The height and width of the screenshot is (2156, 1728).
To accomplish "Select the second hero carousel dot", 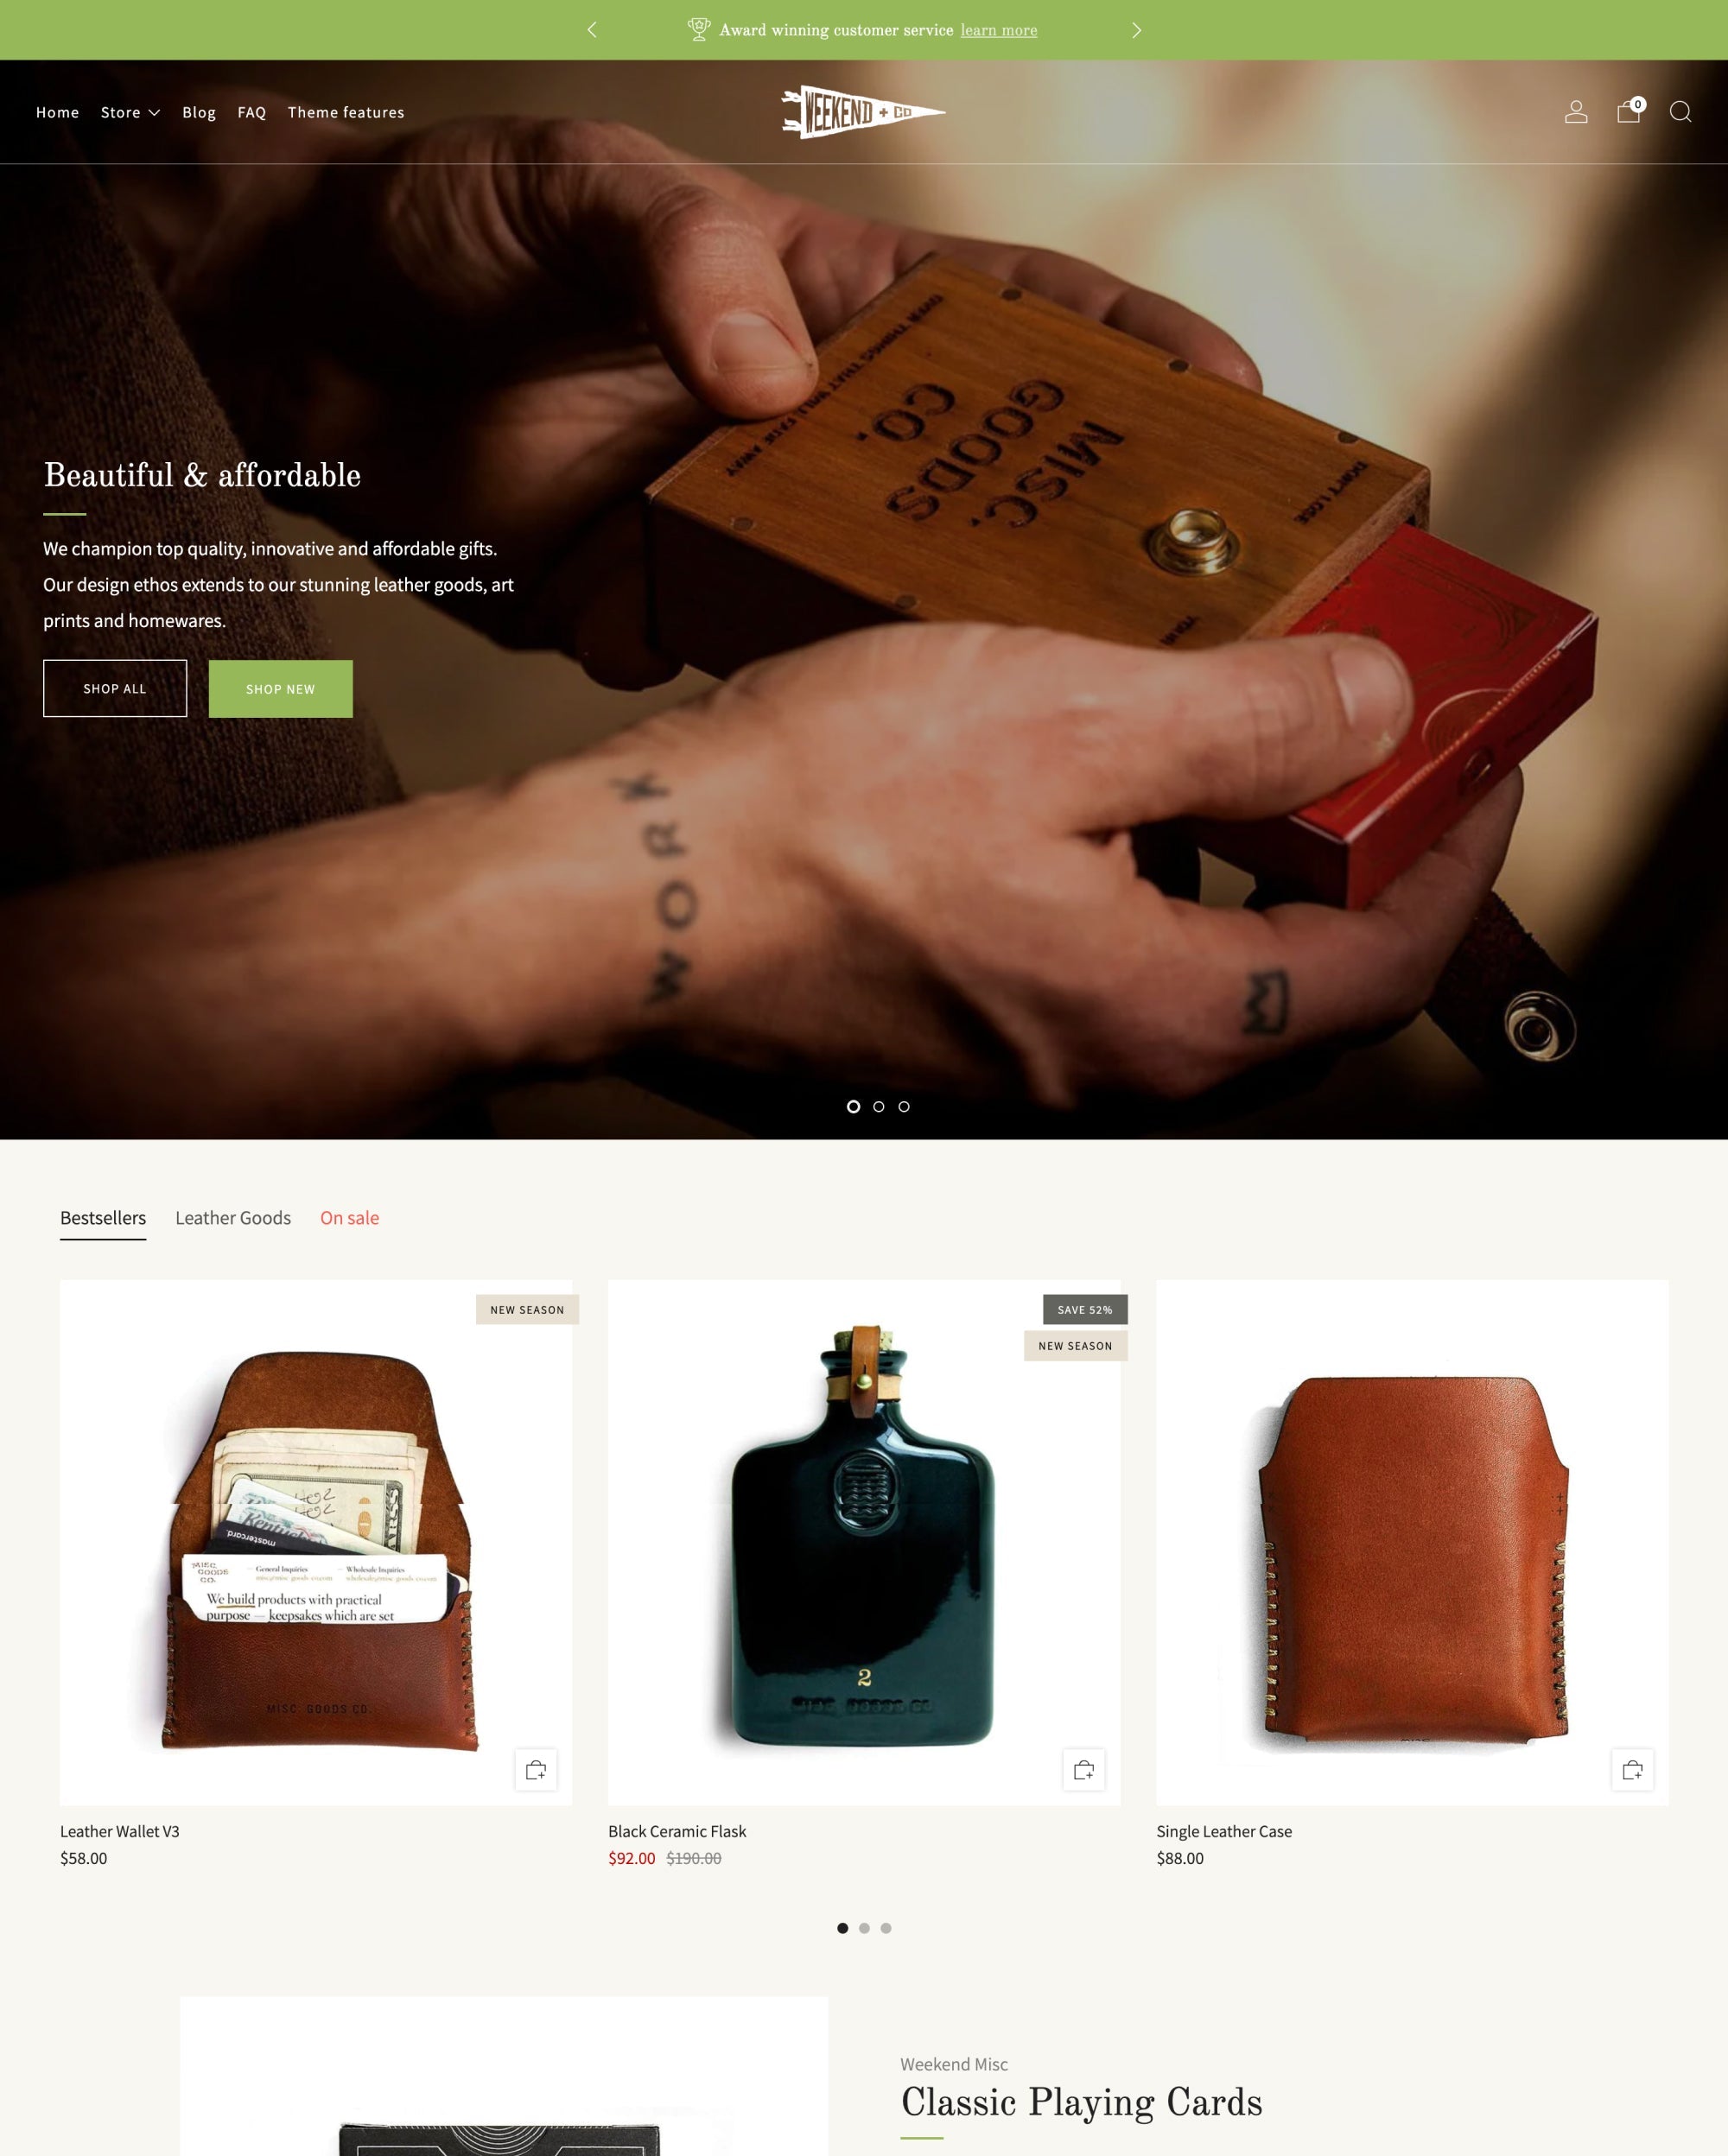I will point(878,1107).
